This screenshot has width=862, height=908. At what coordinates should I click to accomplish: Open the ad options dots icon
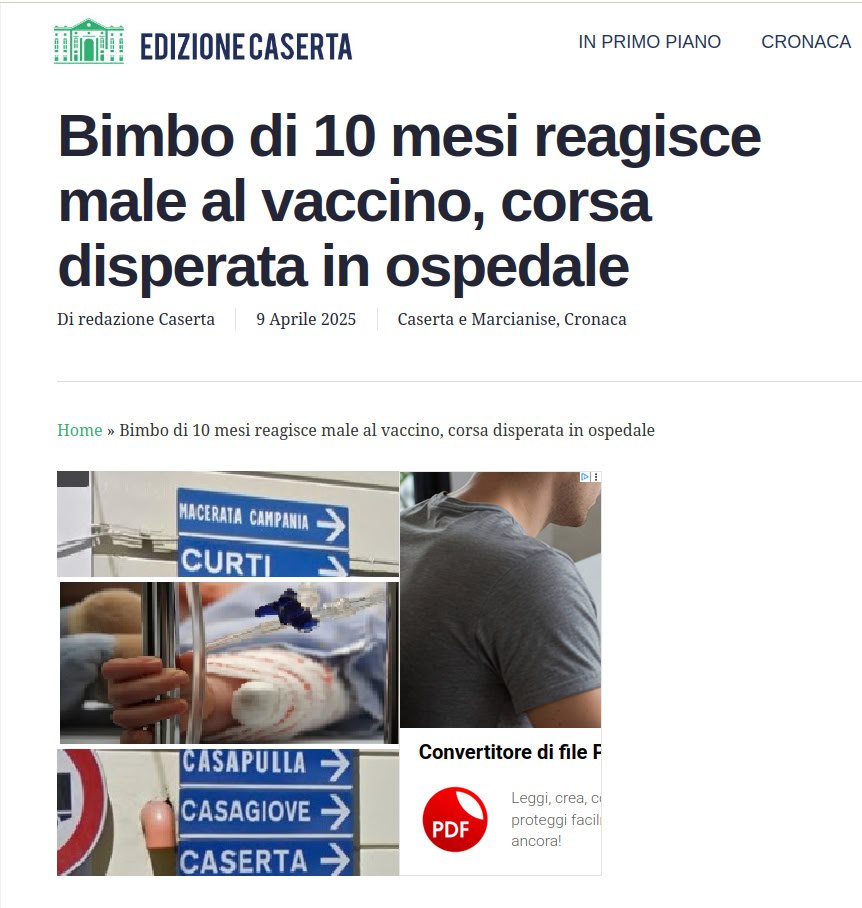(596, 477)
